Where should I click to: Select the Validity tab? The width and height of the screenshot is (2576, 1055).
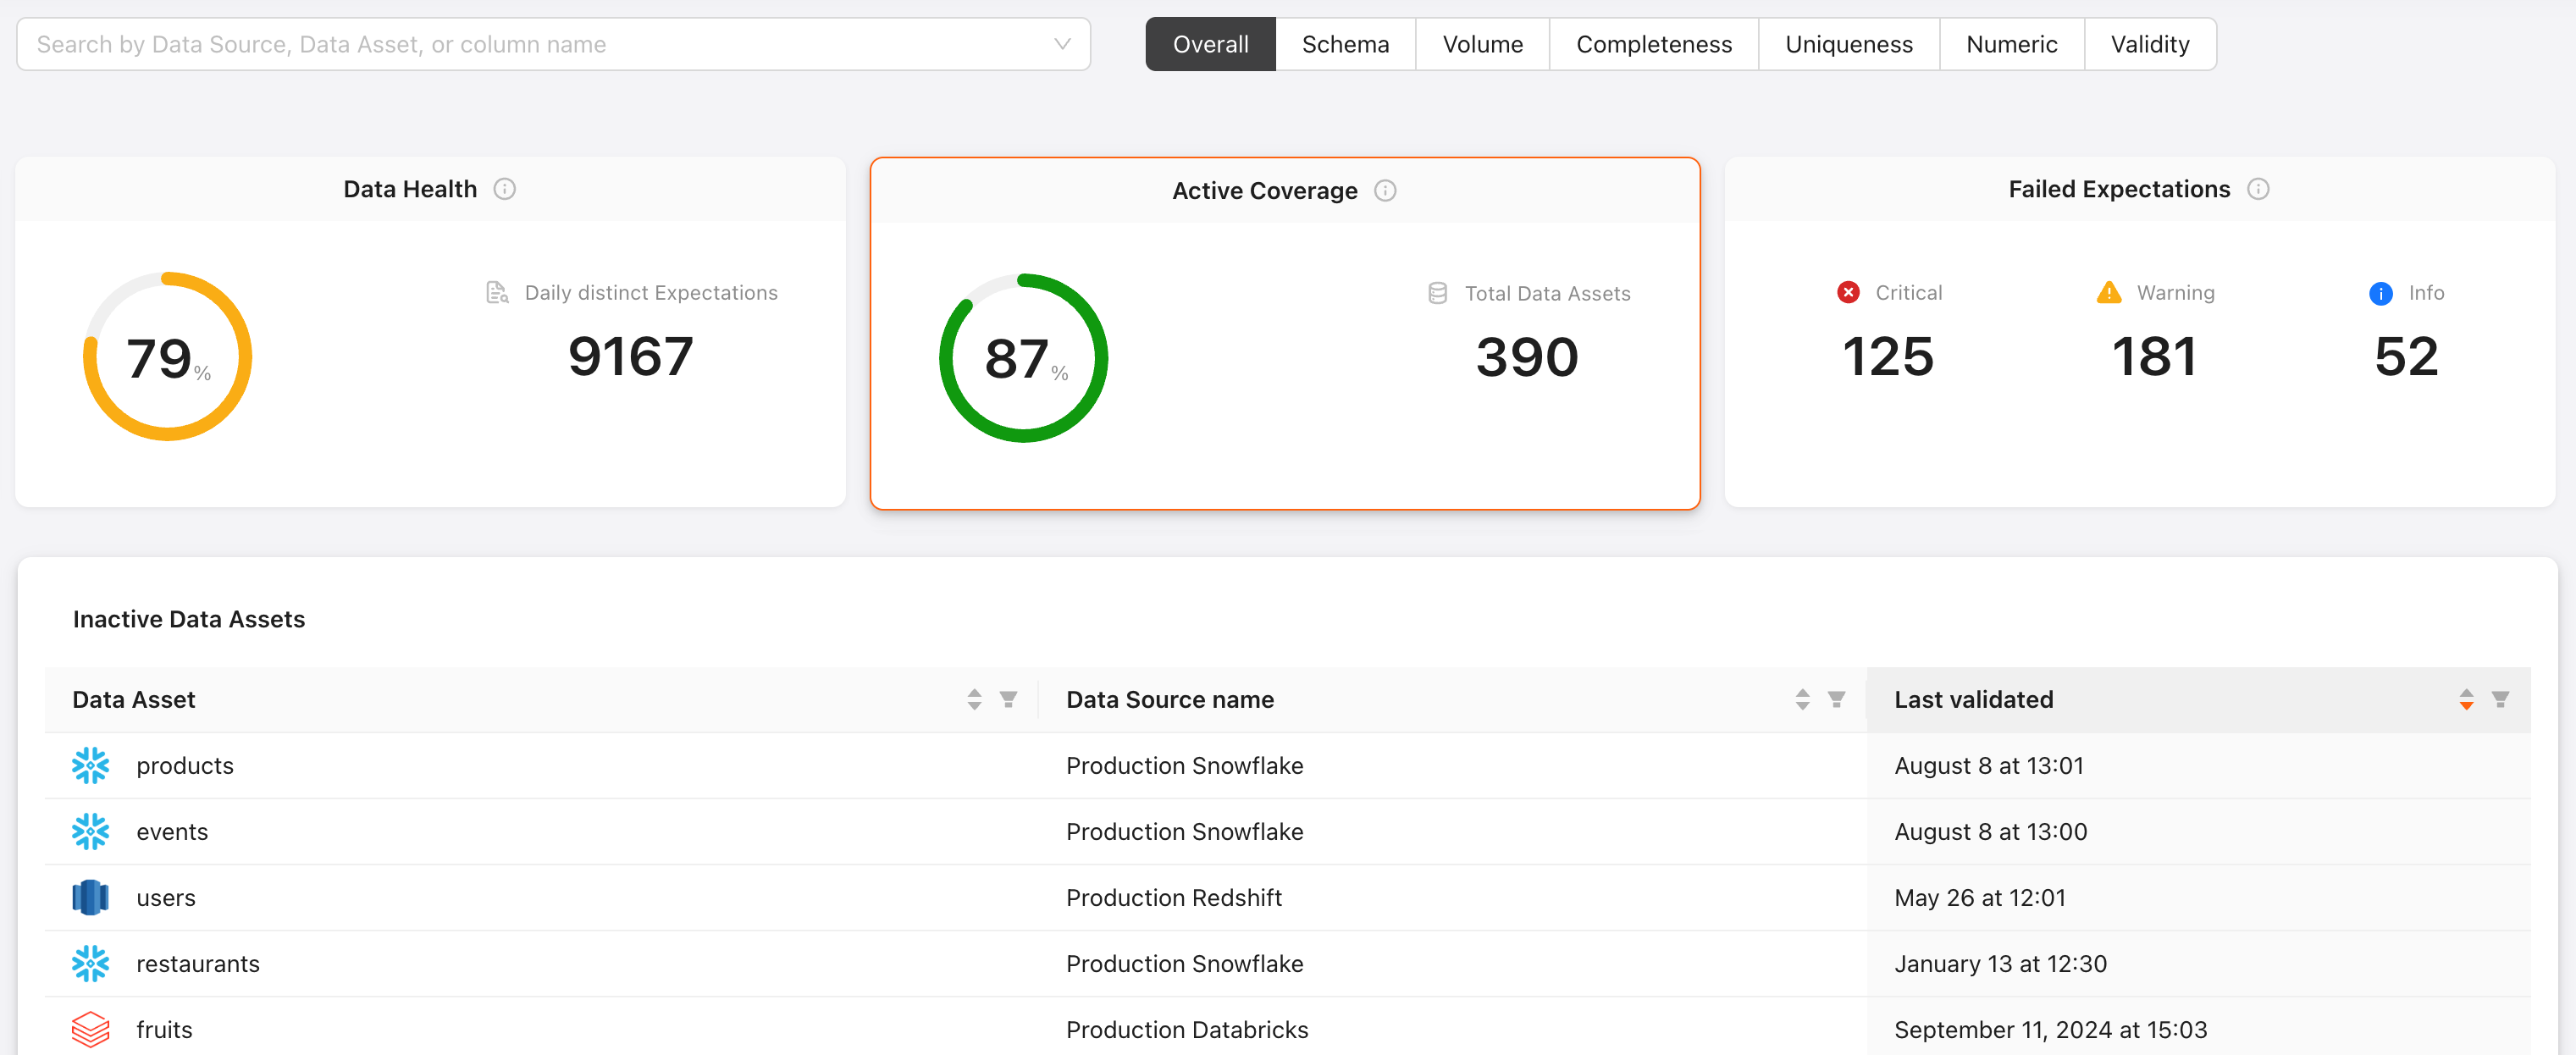2149,44
